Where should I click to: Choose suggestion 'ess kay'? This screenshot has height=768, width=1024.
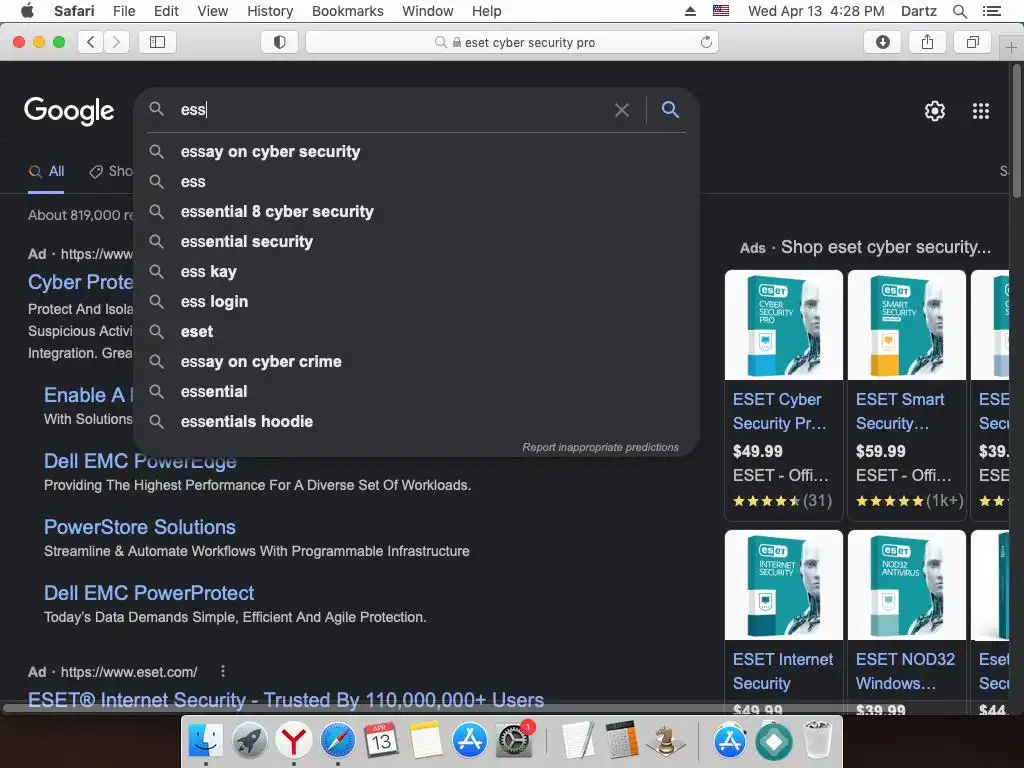click(x=417, y=272)
